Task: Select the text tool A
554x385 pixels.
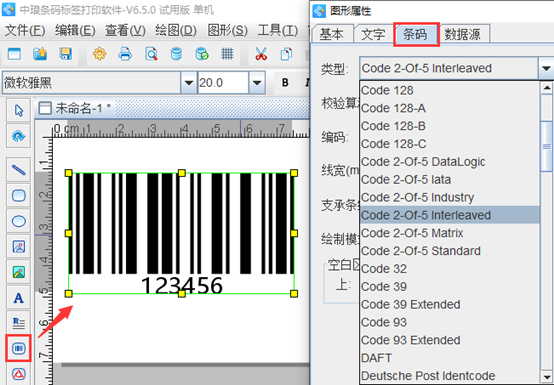Action: [x=19, y=298]
